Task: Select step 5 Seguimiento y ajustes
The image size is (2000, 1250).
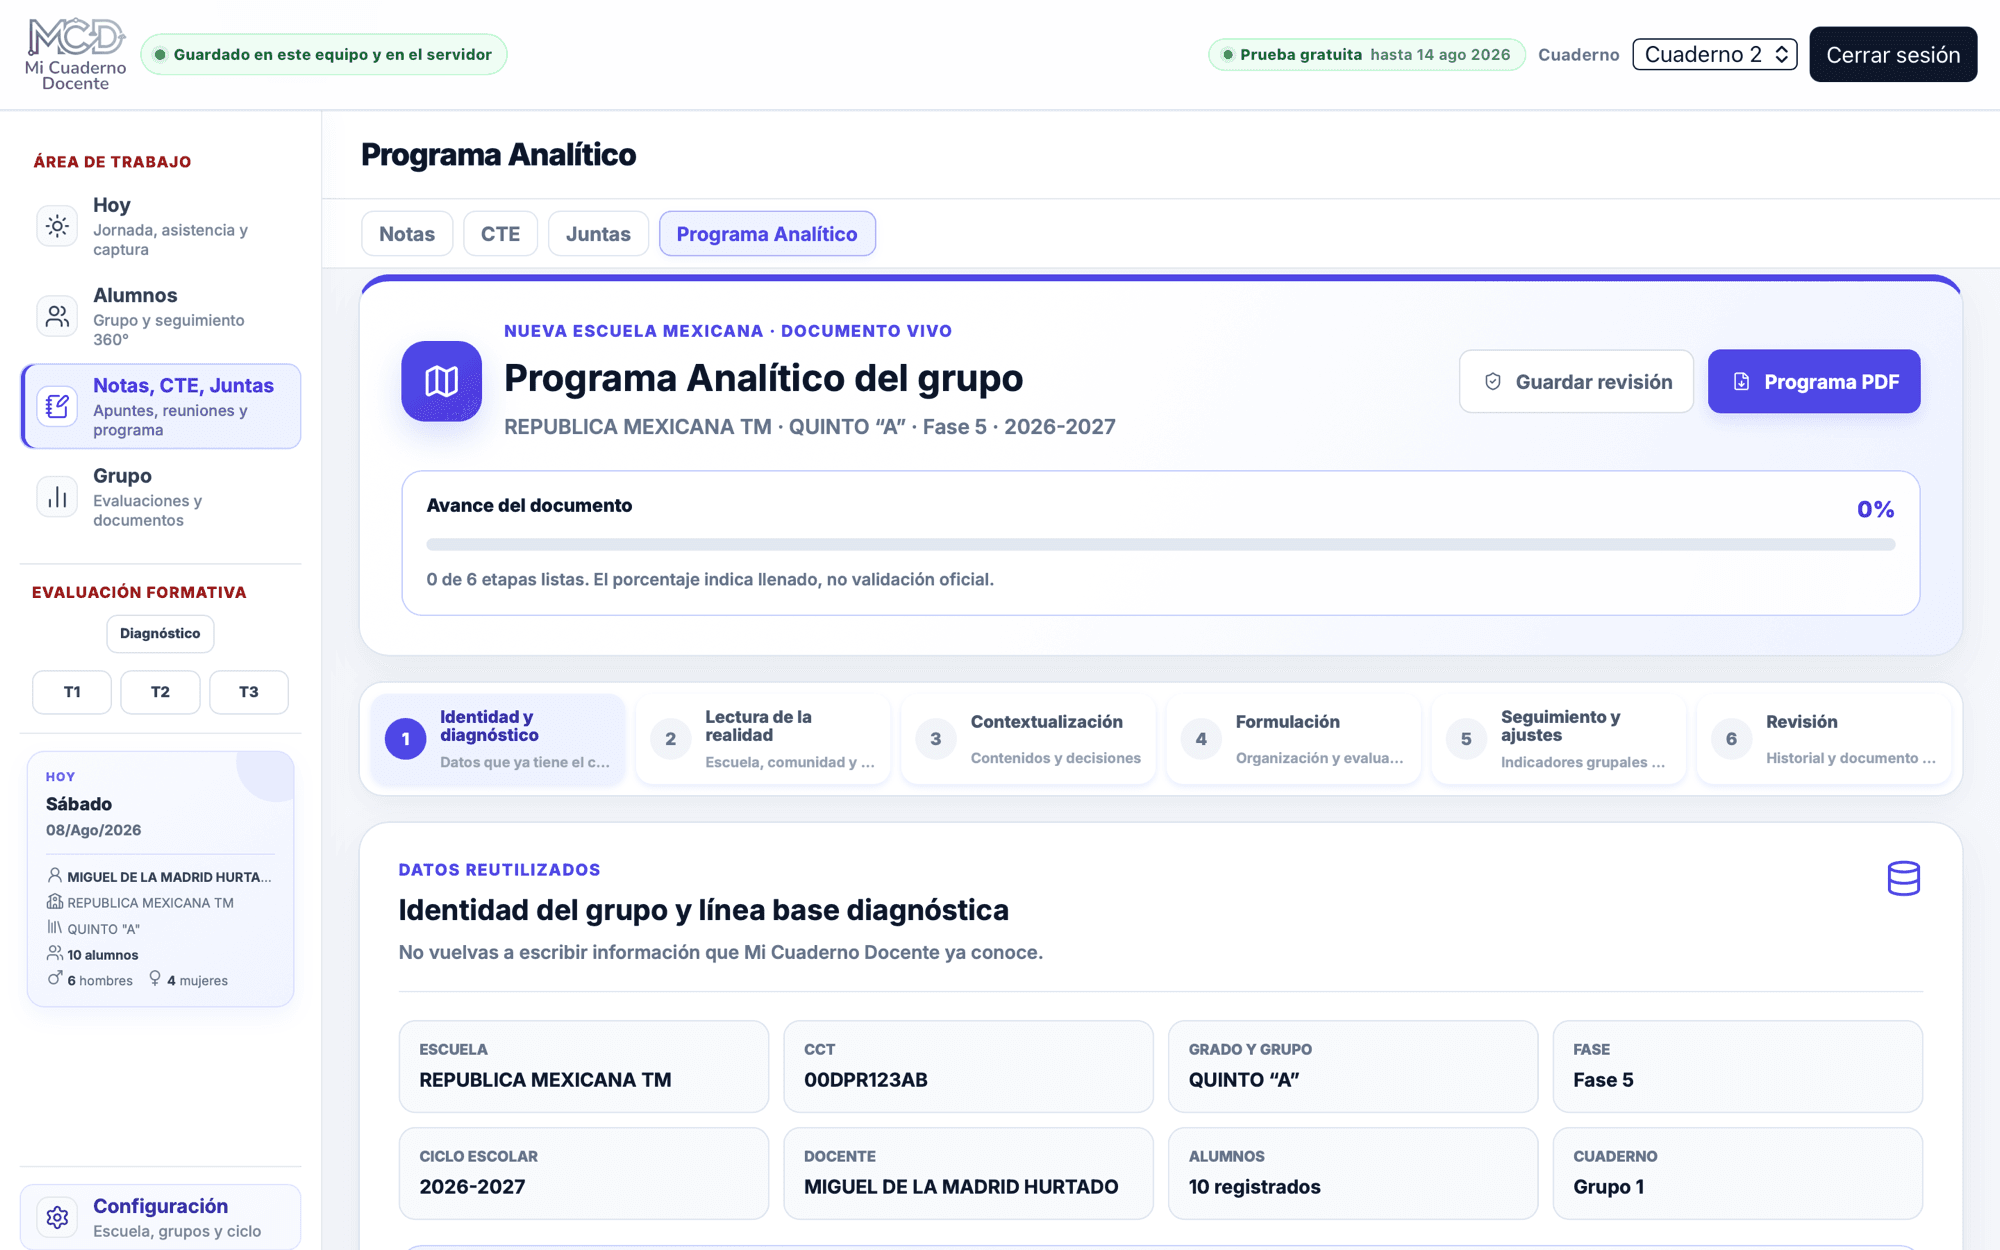Action: (1558, 739)
